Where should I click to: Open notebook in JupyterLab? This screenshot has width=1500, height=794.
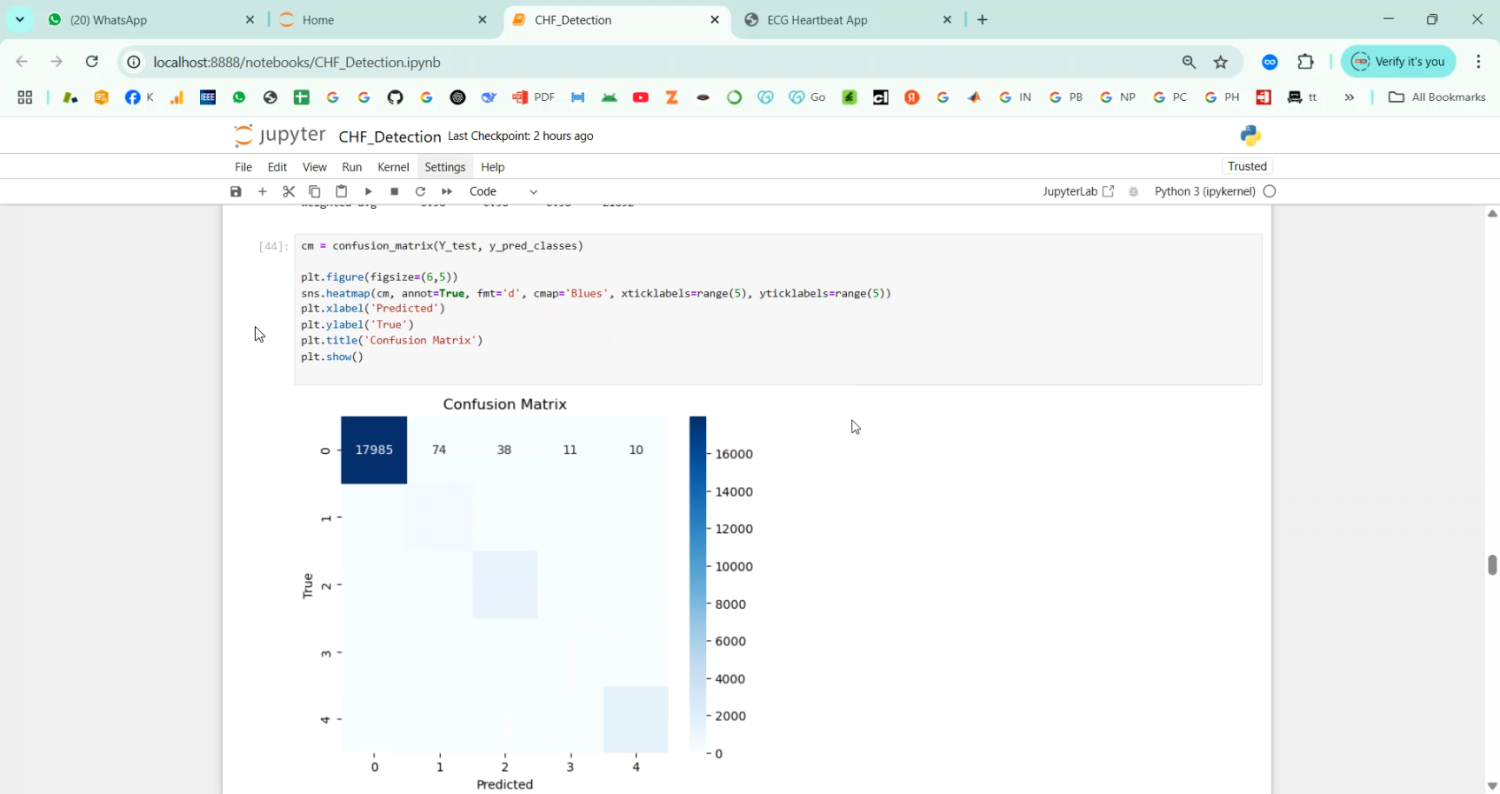click(x=1077, y=191)
